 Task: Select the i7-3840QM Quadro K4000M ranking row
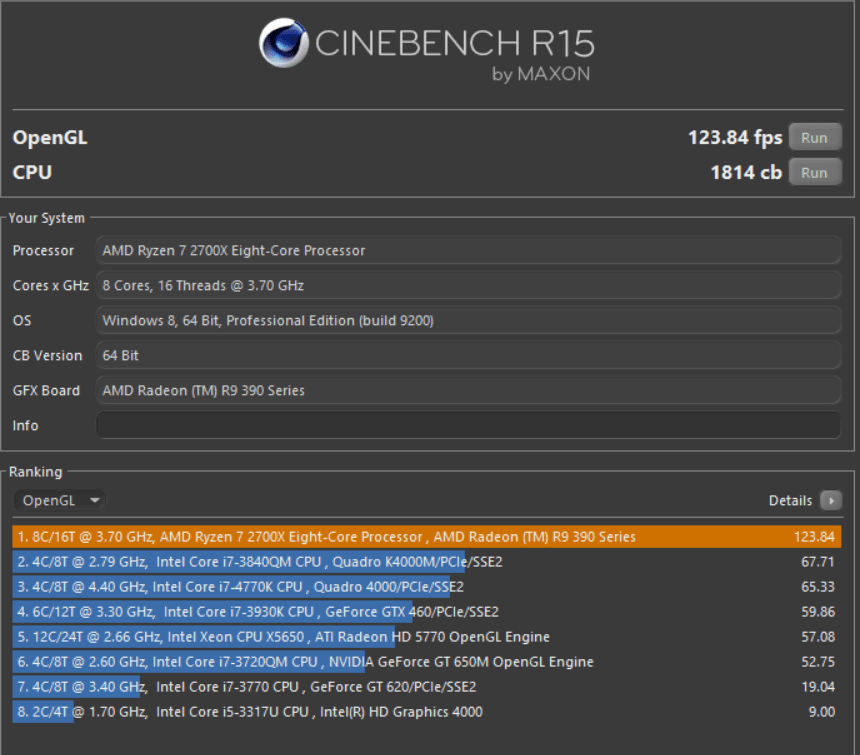pyautogui.click(x=427, y=562)
